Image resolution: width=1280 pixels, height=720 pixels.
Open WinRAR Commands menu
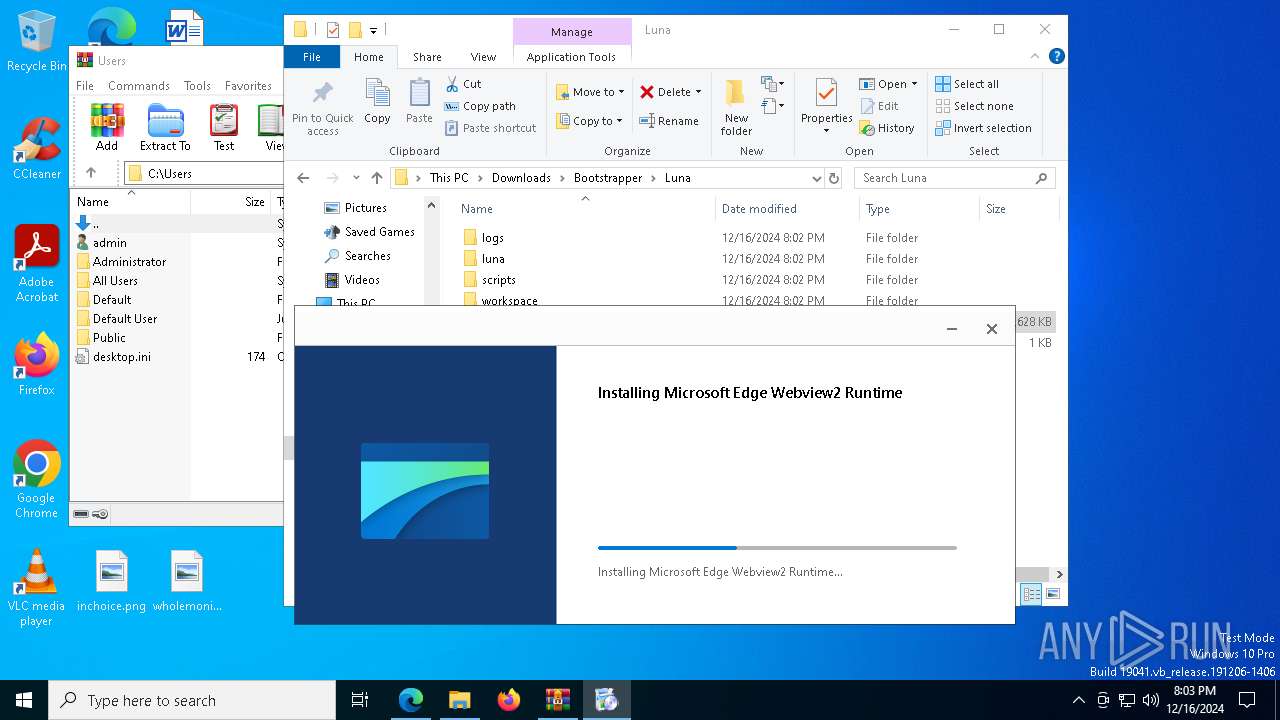point(139,86)
